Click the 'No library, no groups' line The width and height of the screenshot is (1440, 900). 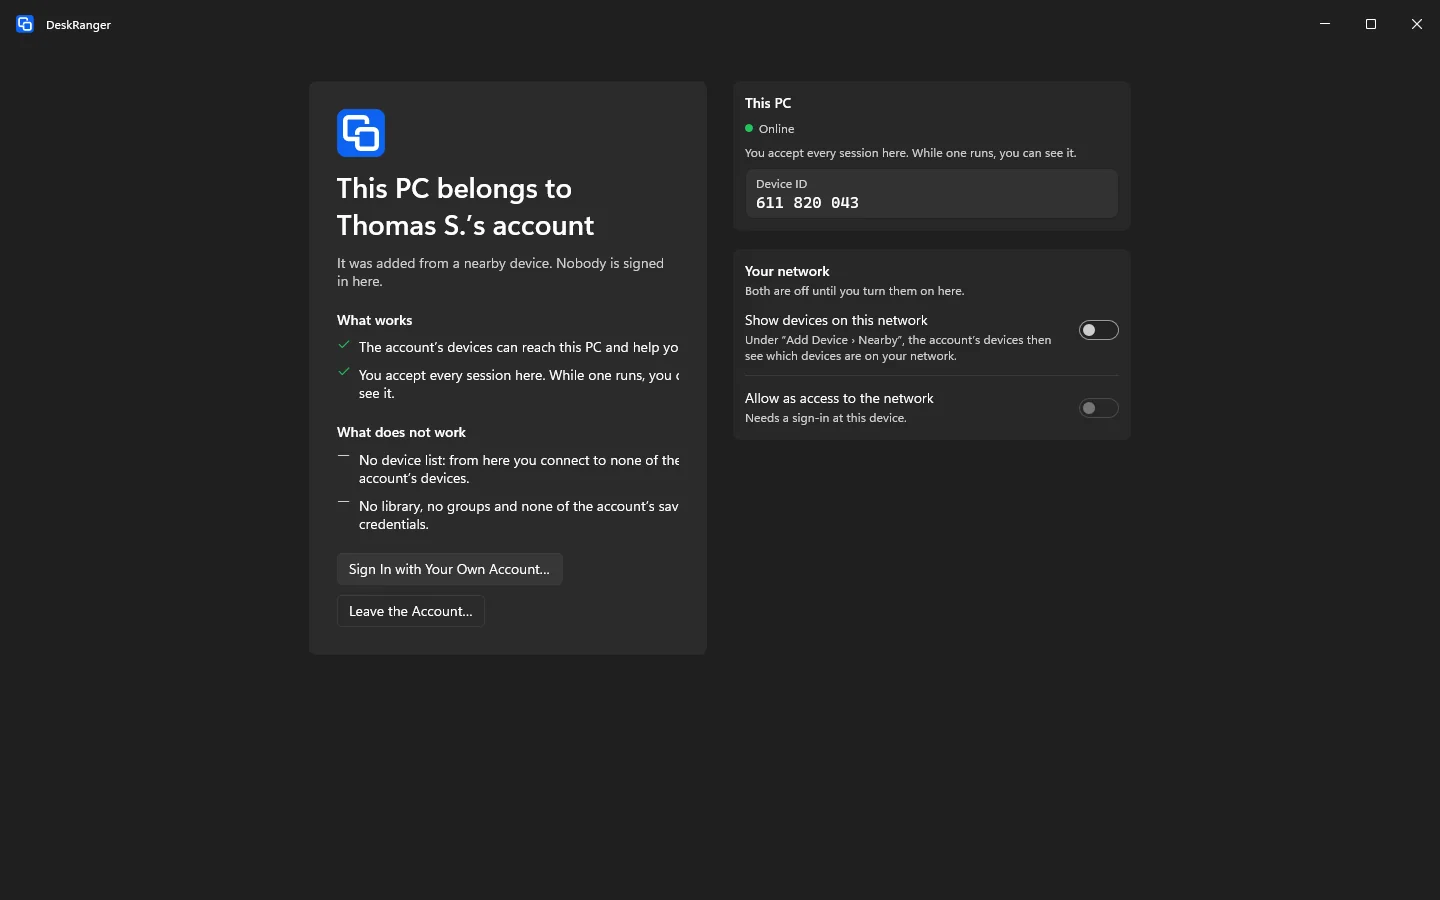pos(519,515)
